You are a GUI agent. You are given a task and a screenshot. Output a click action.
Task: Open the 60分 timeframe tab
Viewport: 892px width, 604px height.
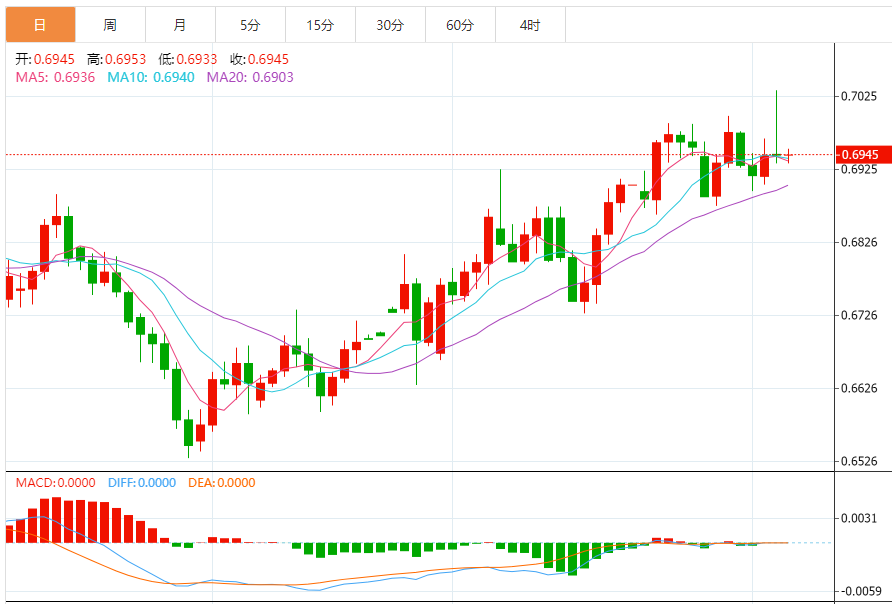click(460, 25)
